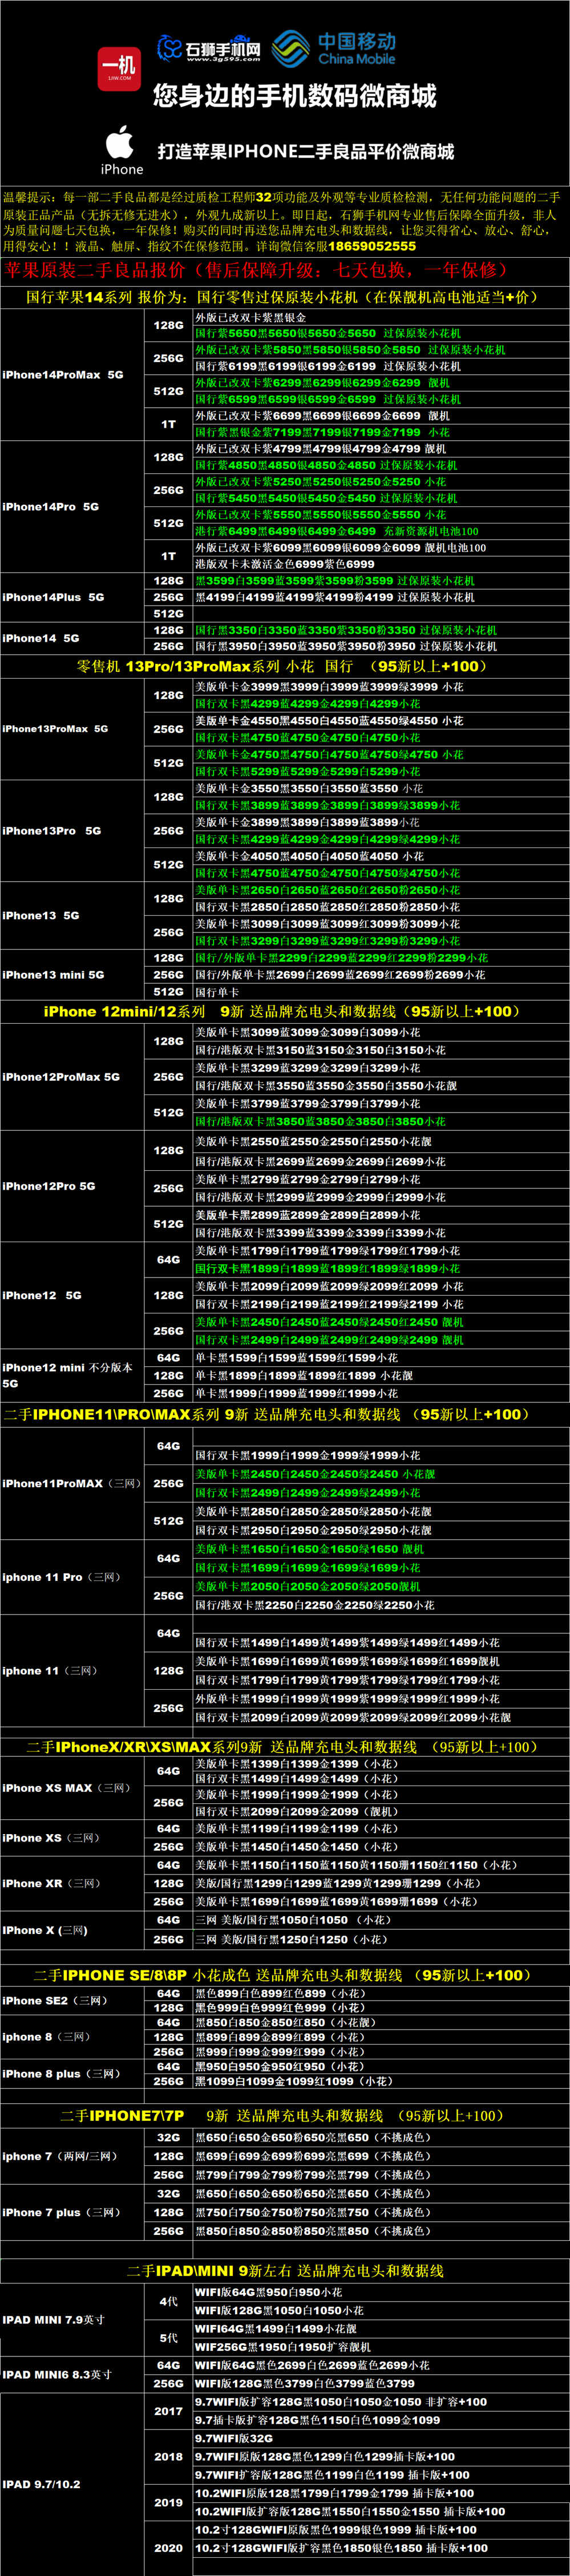Select the iphone 7（两网/三网） model cell
570x2576 pixels.
tap(72, 2156)
